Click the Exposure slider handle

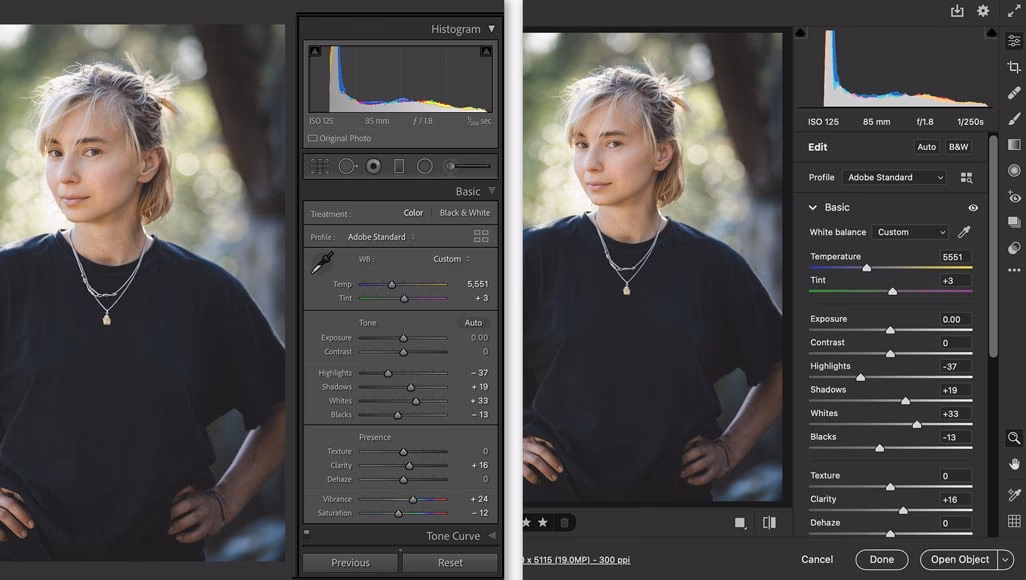click(891, 328)
